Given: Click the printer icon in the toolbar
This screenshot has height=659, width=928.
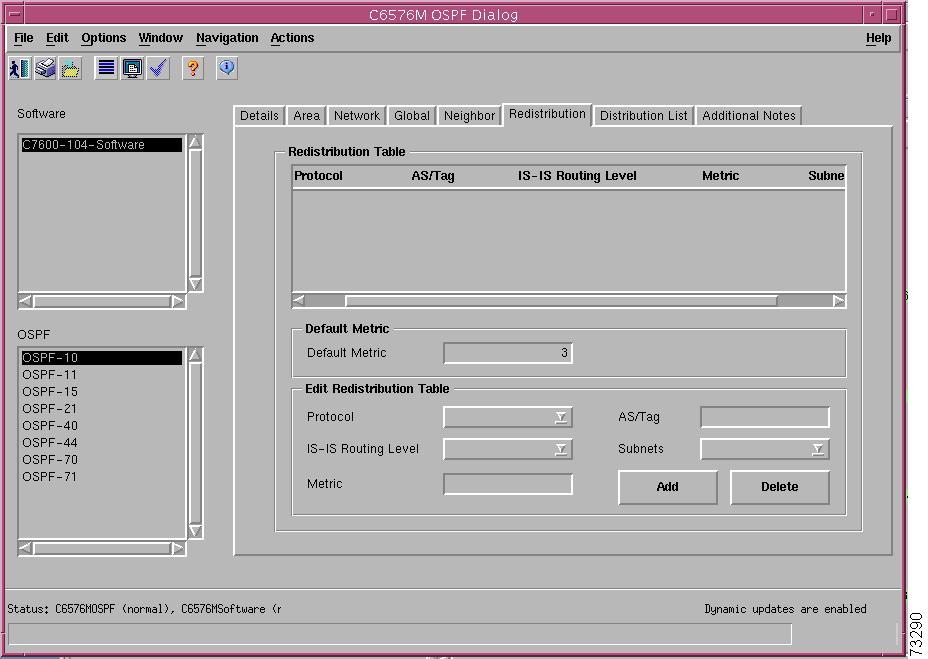Looking at the screenshot, I should click(x=45, y=68).
